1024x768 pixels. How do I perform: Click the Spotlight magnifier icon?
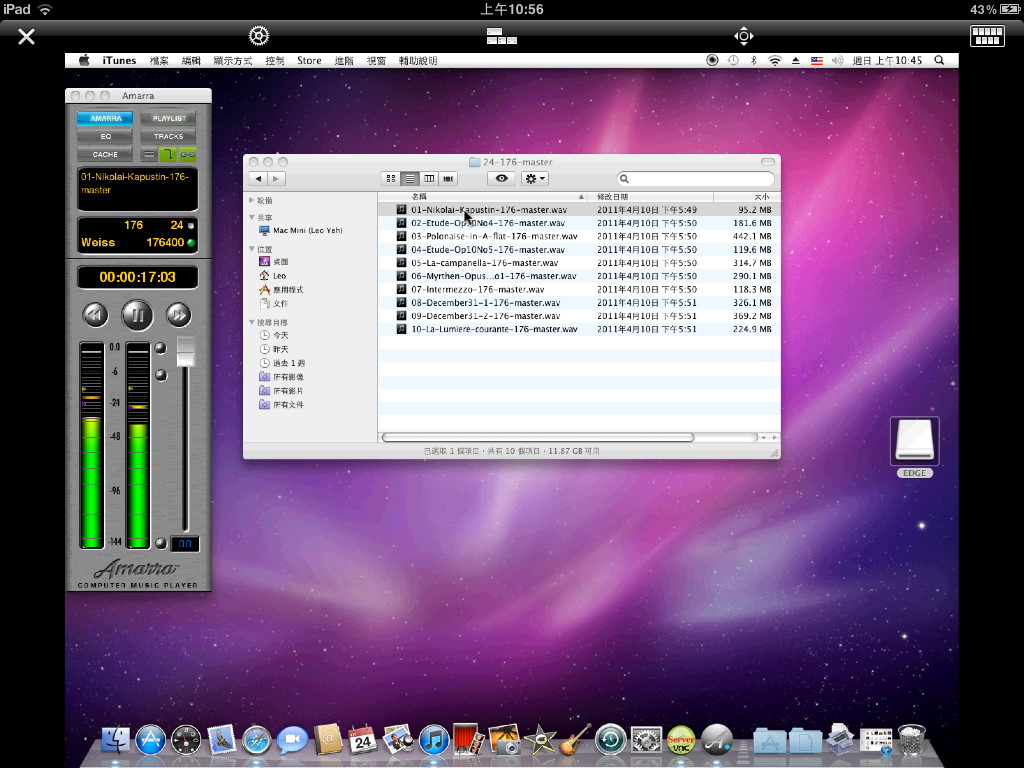pyautogui.click(x=939, y=60)
